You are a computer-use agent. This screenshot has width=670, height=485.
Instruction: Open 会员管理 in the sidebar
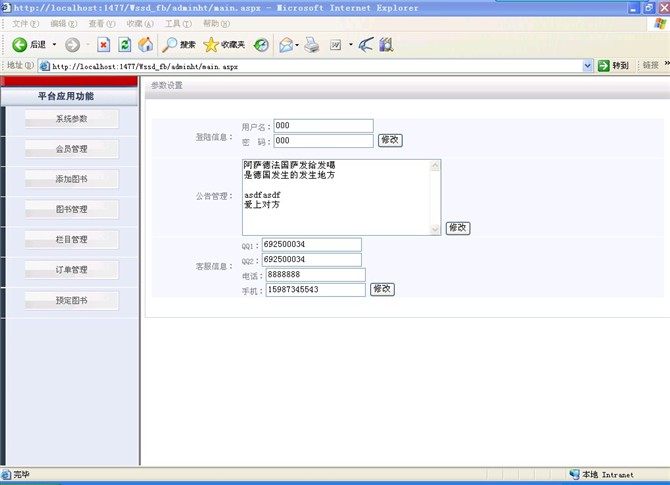pyautogui.click(x=71, y=149)
